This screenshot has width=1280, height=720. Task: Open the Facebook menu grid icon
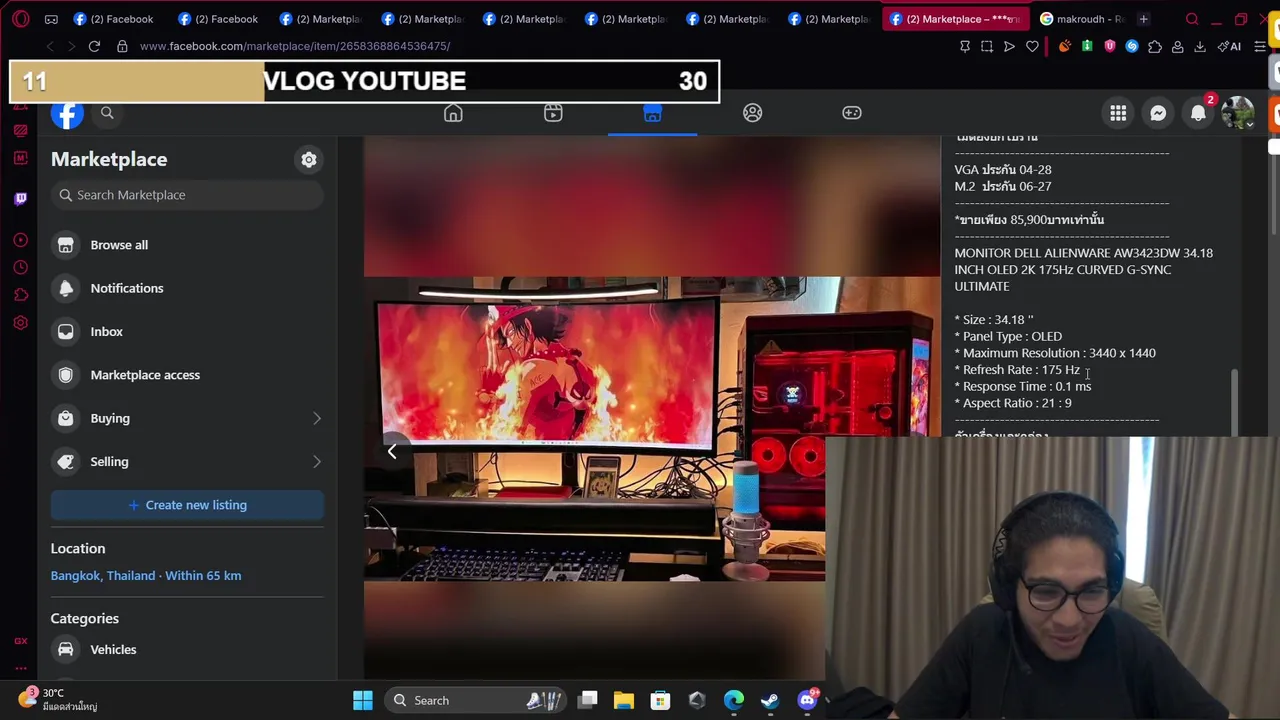(1118, 113)
